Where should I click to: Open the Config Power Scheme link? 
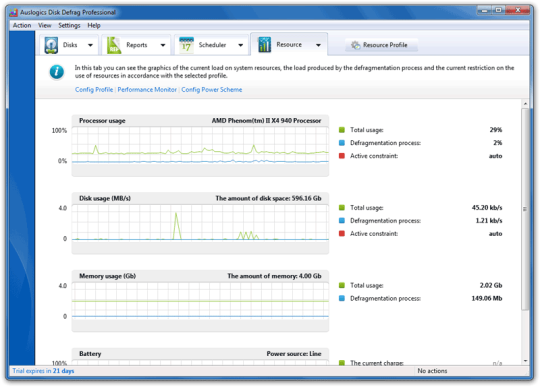click(211, 90)
